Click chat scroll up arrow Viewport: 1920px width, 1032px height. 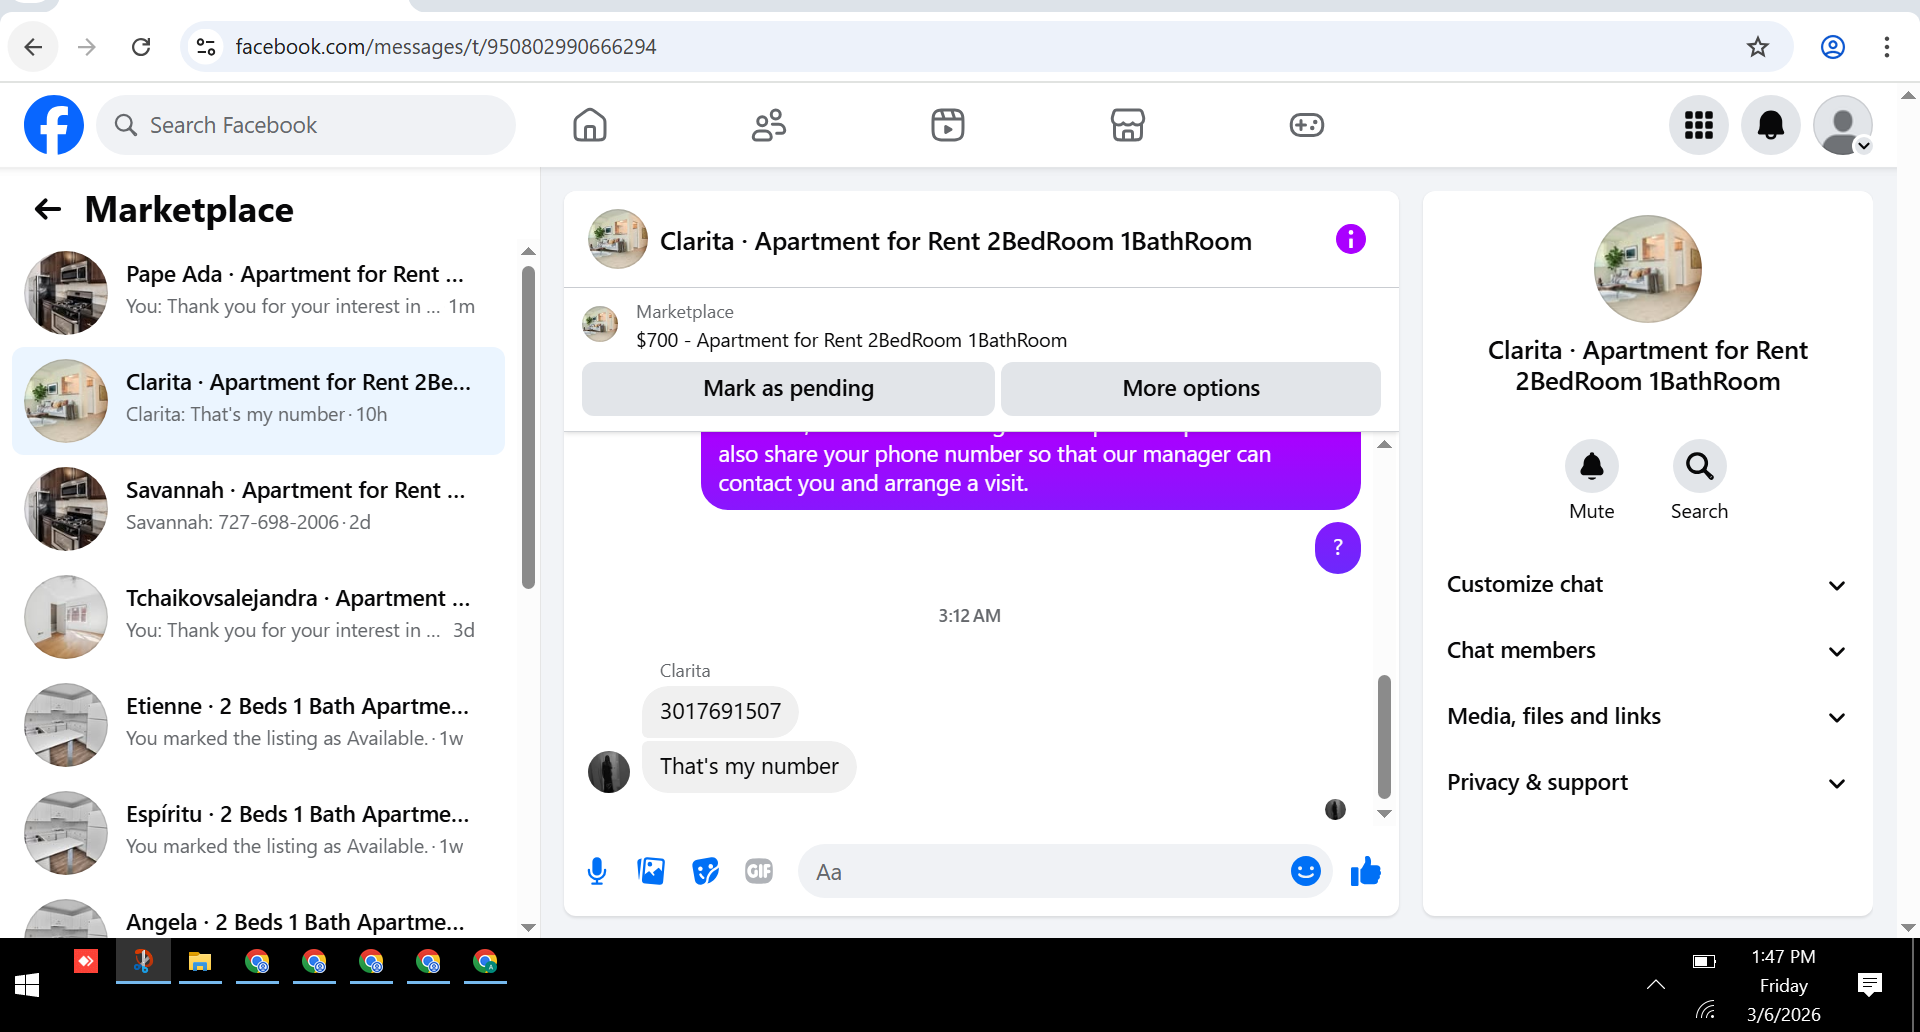1384,444
